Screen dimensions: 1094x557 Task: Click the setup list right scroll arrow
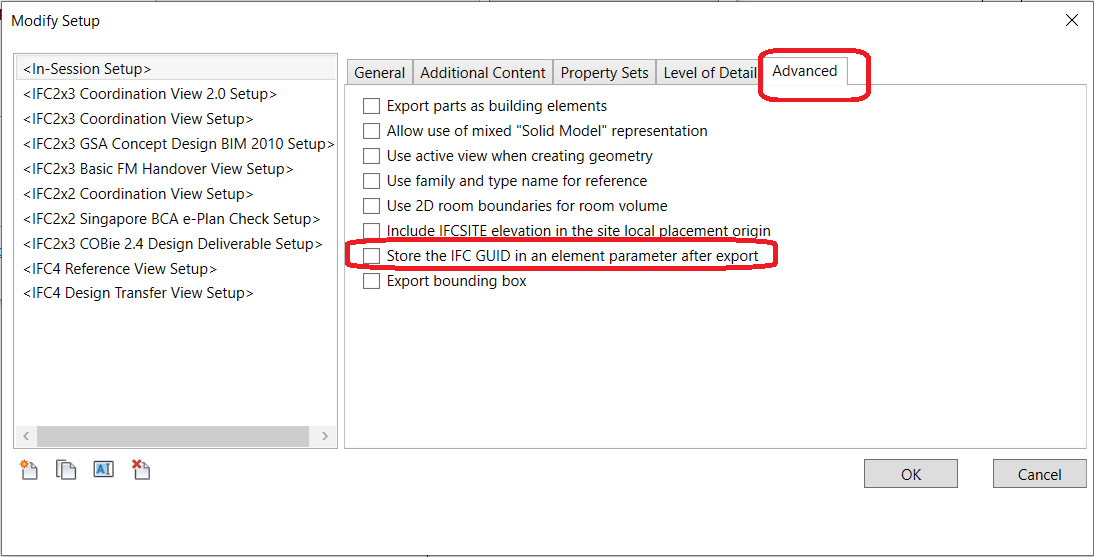[325, 437]
